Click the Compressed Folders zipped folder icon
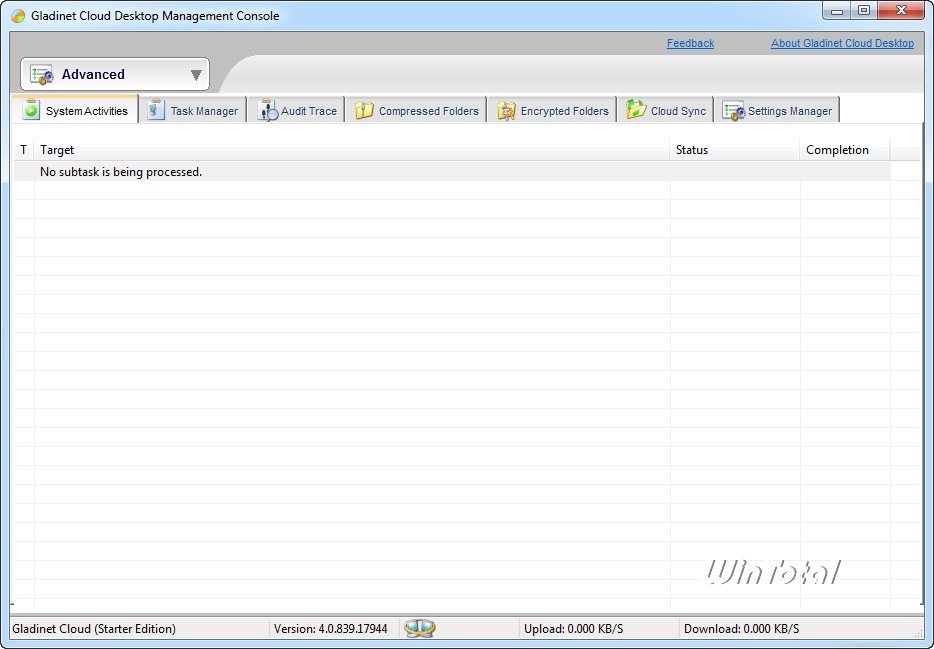The height and width of the screenshot is (649, 934). [364, 111]
